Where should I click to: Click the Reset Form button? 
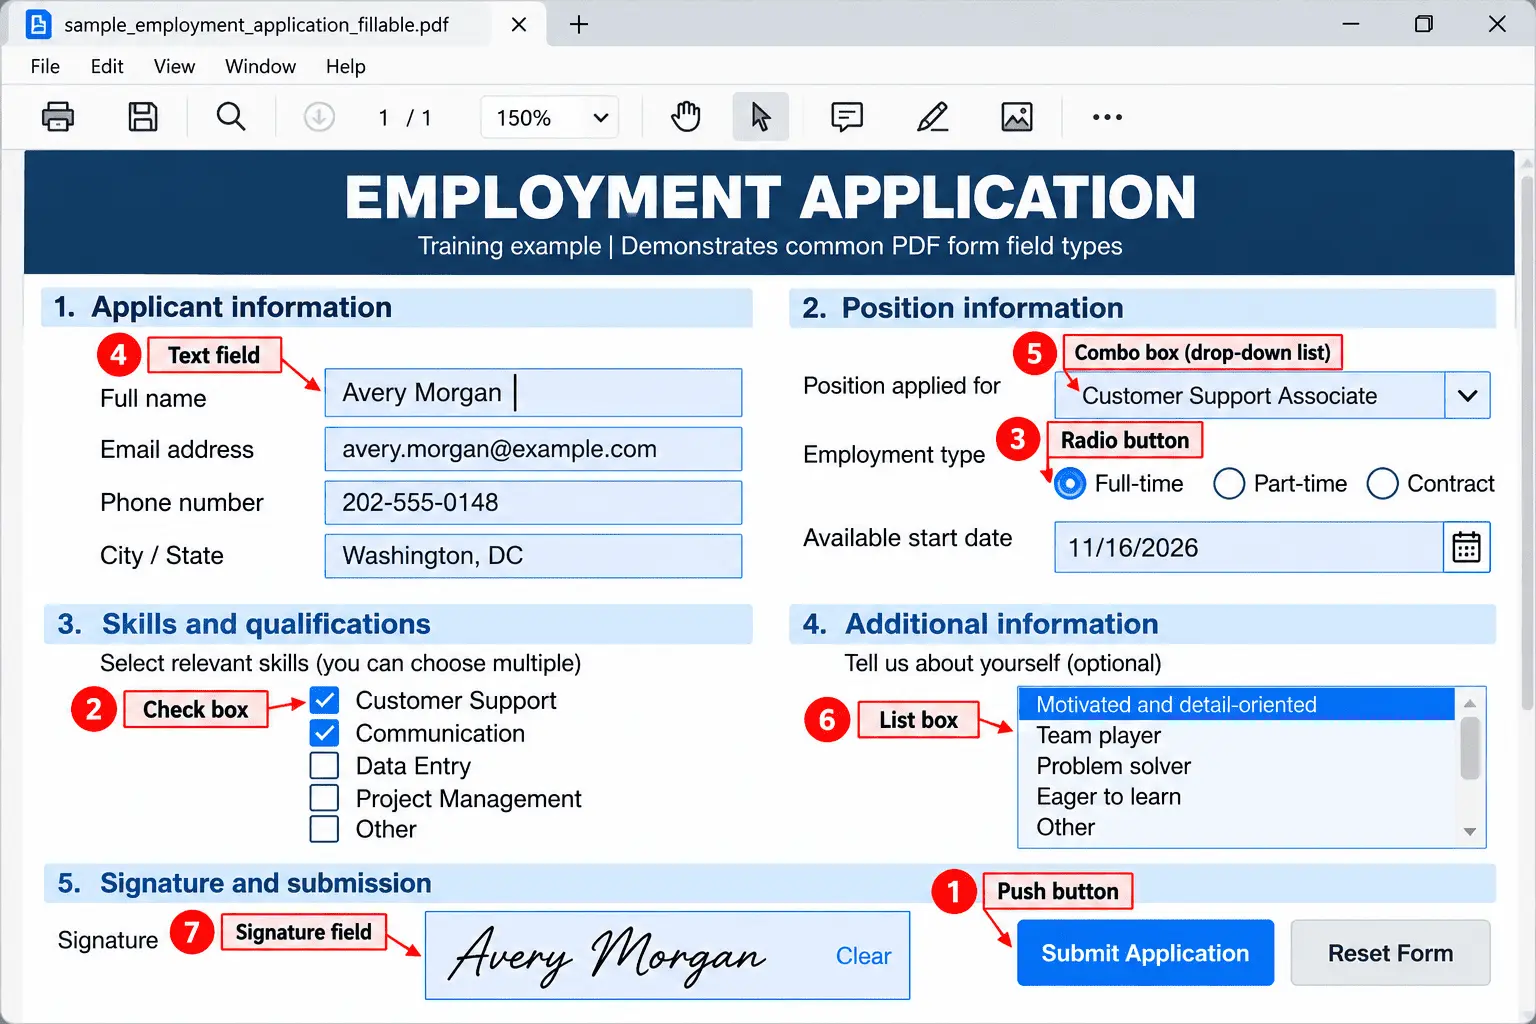click(1390, 953)
